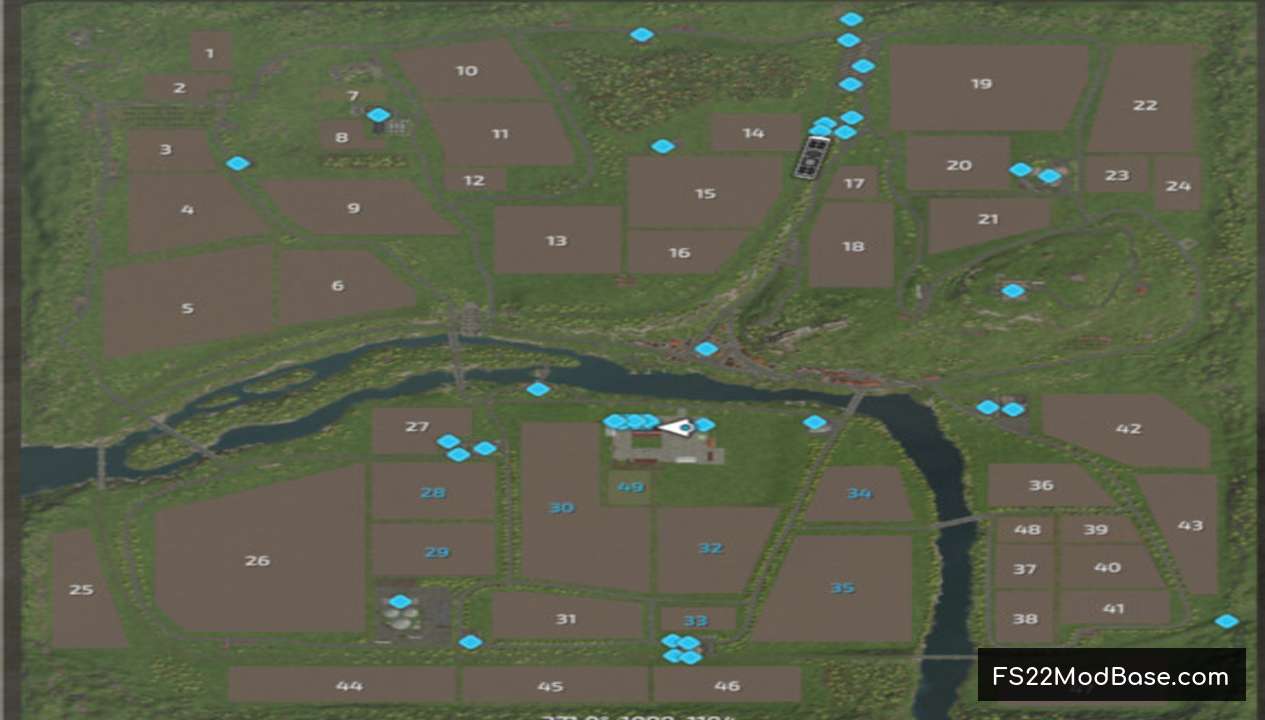Select field 19 label
The image size is (1265, 720).
tap(981, 83)
